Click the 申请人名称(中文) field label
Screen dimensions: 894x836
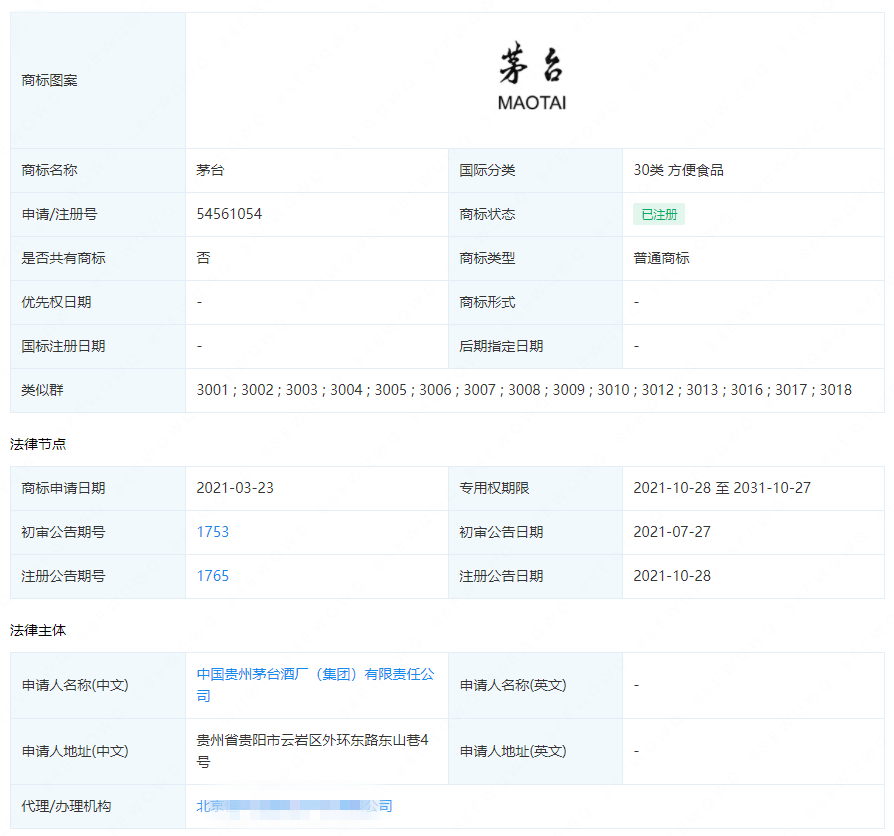pyautogui.click(x=75, y=685)
